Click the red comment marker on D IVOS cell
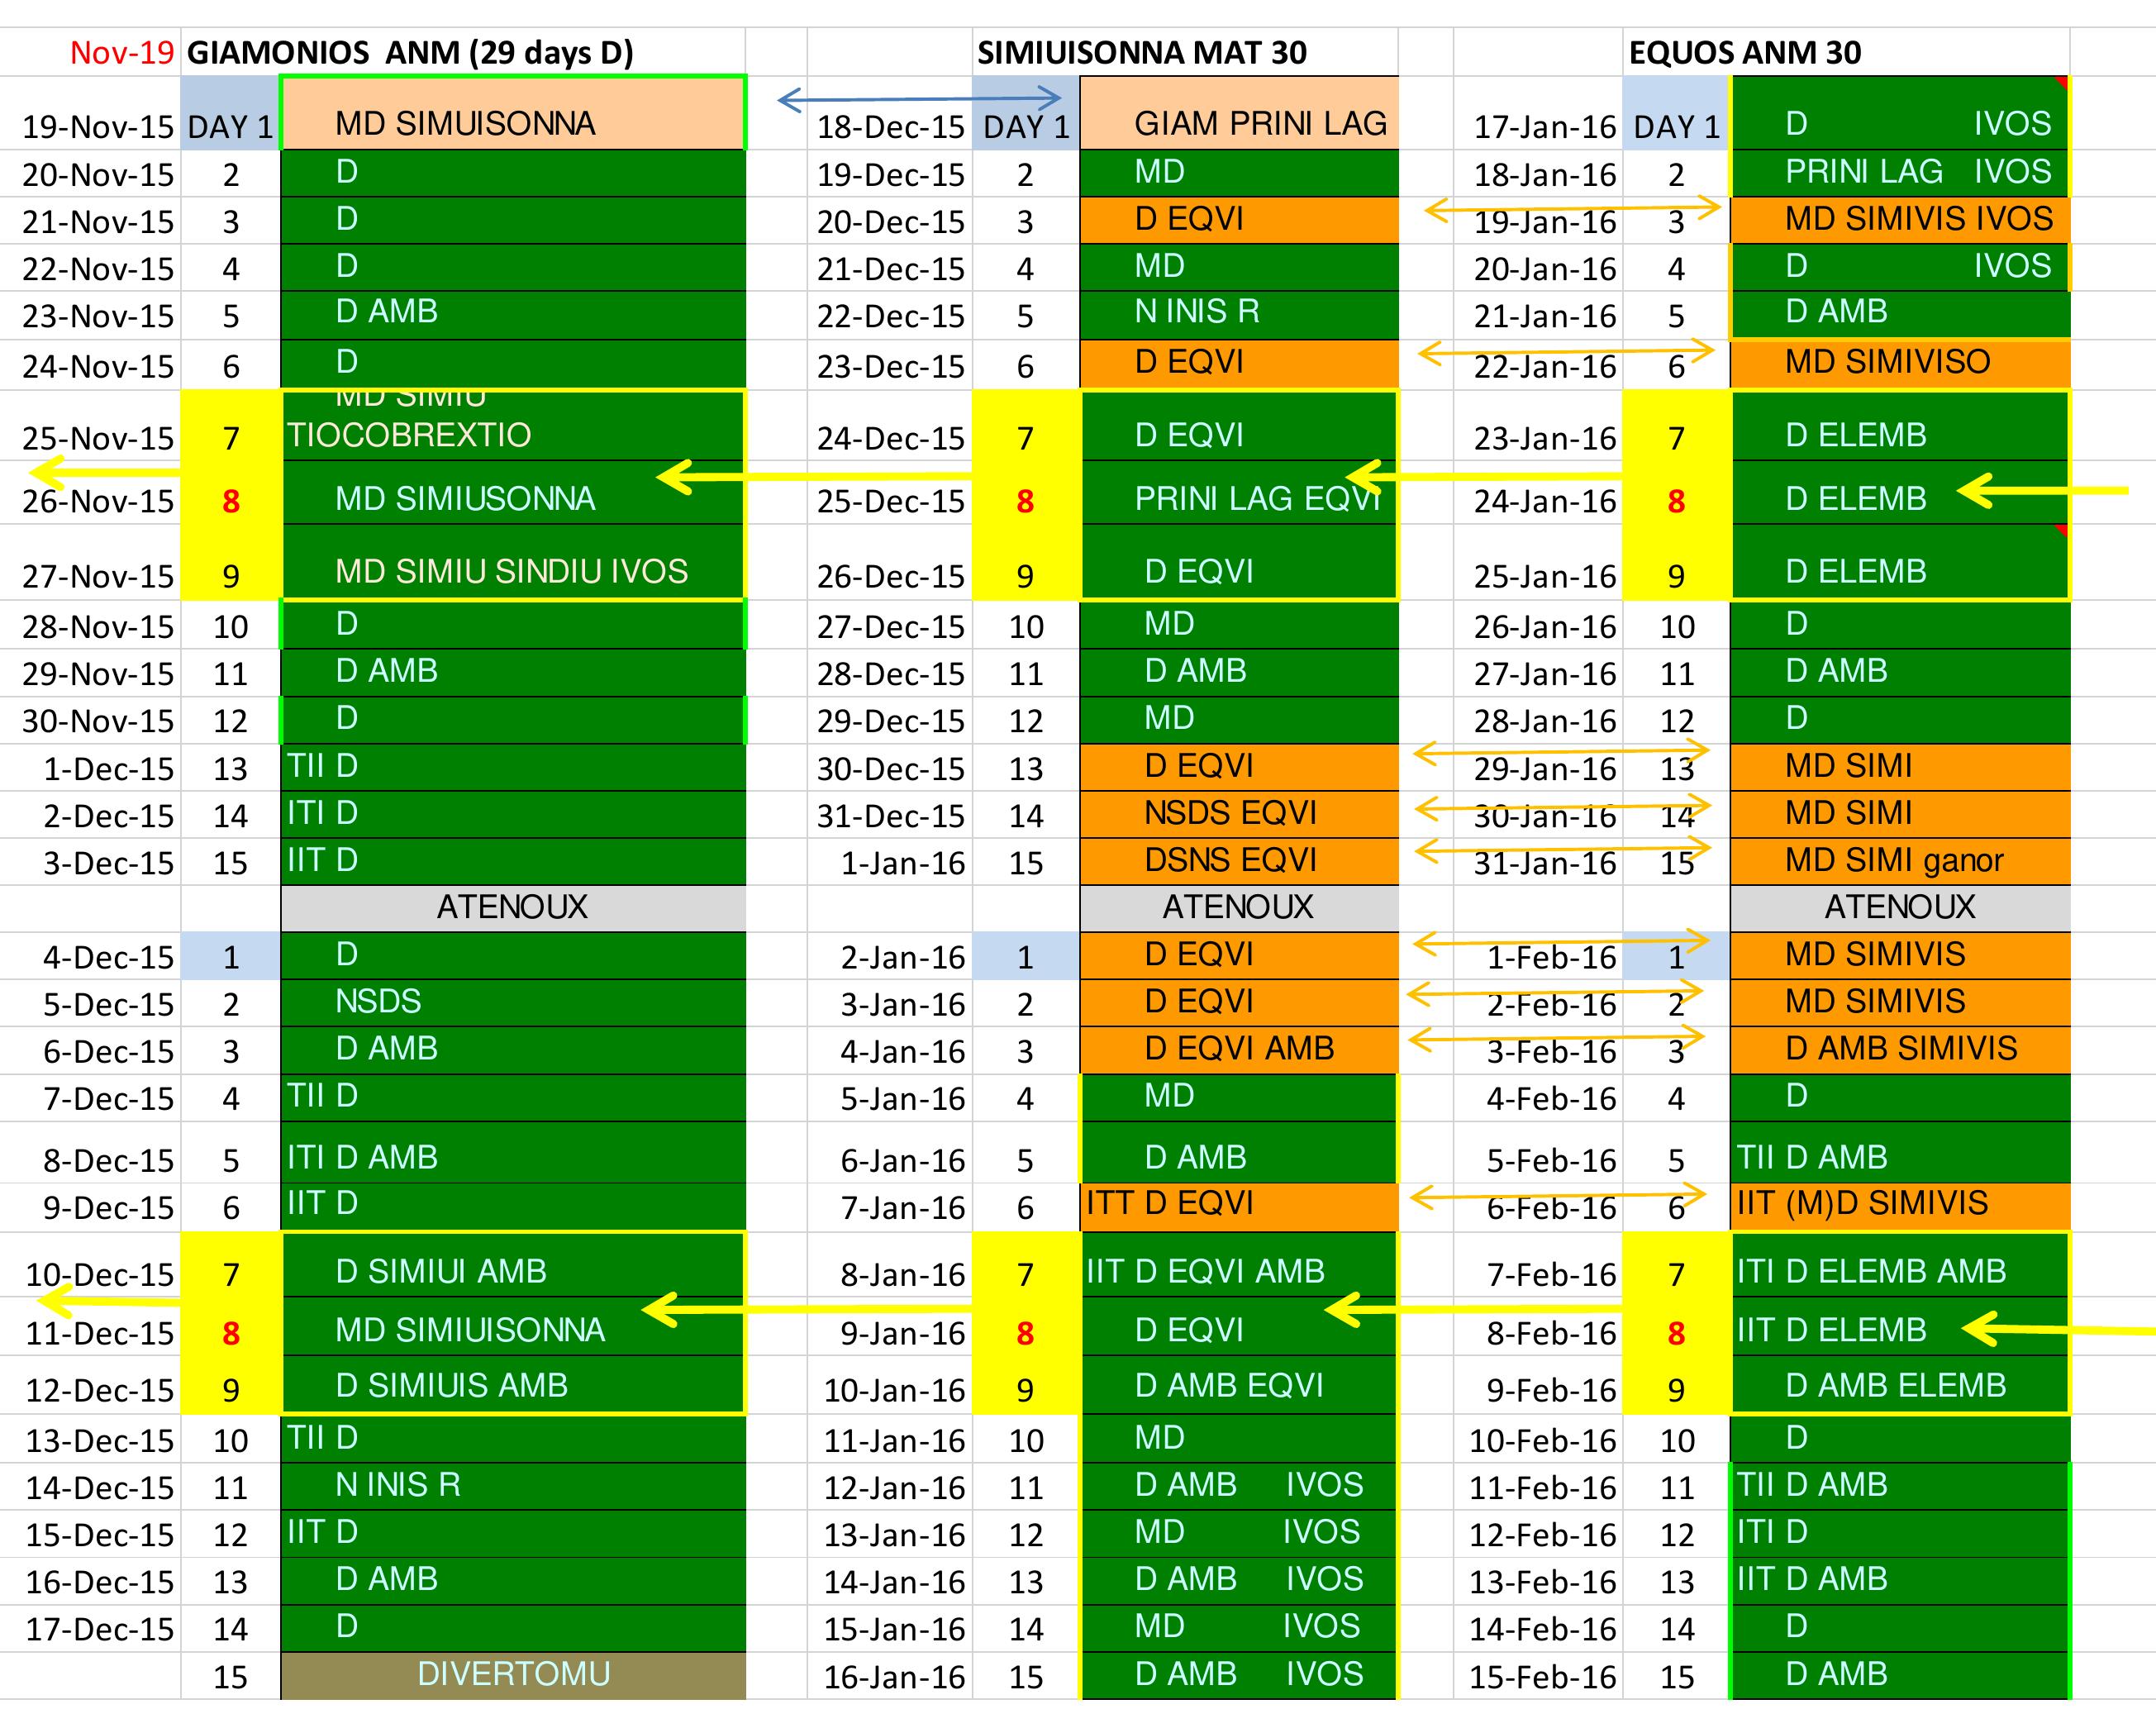Screen dimensions: 2156x1709 coord(2061,82)
